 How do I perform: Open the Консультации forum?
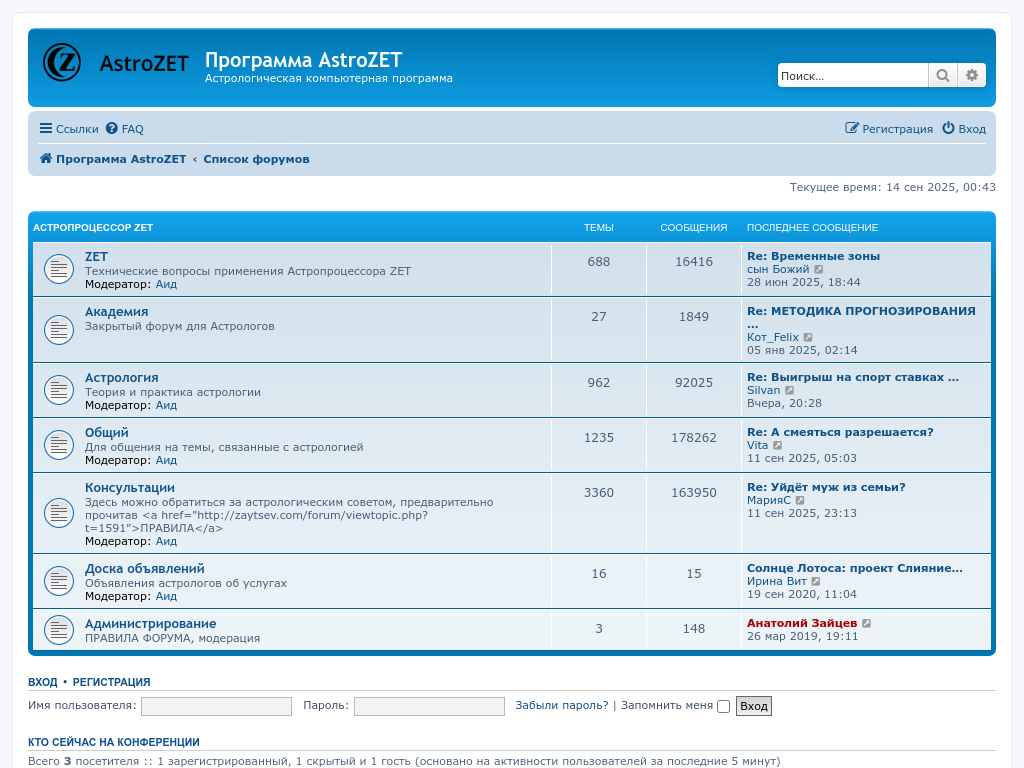click(129, 488)
